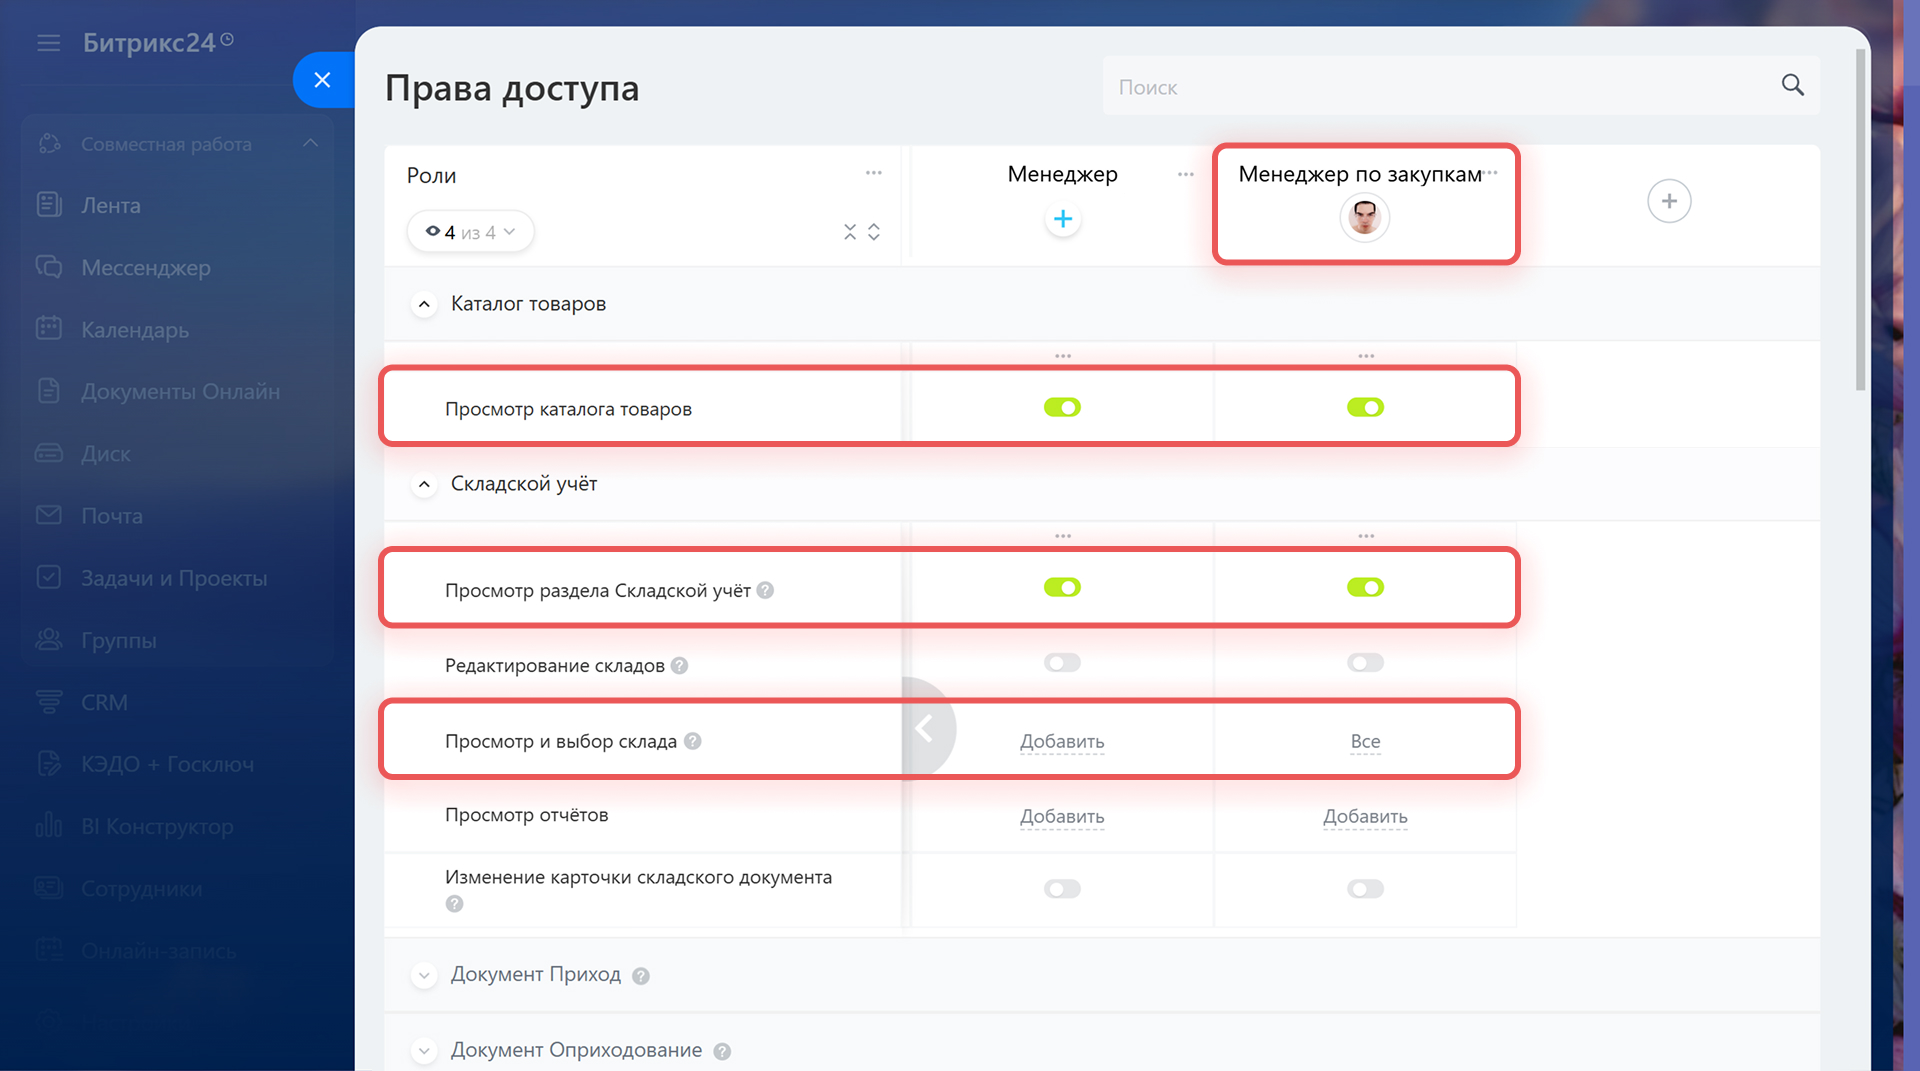Close the access rights slider panel
This screenshot has width=1920, height=1071.
322,80
